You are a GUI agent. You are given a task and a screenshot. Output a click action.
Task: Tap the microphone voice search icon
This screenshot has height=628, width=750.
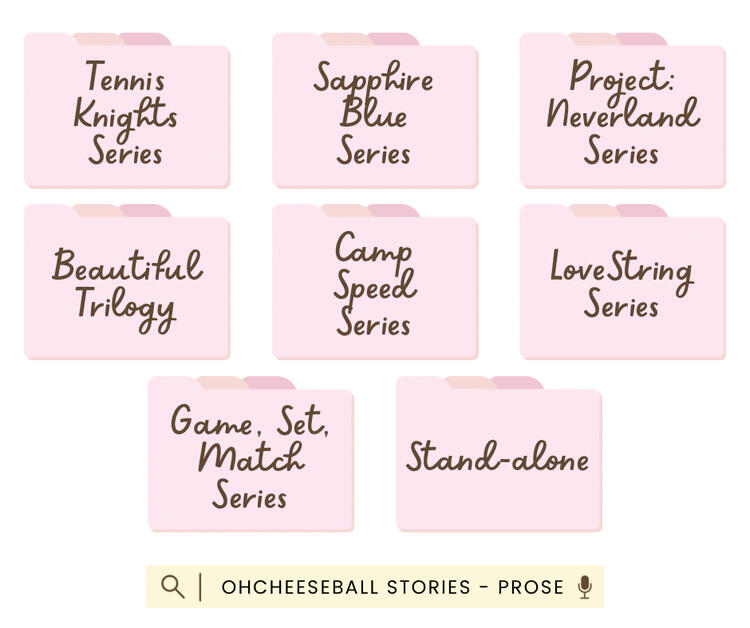tap(585, 587)
